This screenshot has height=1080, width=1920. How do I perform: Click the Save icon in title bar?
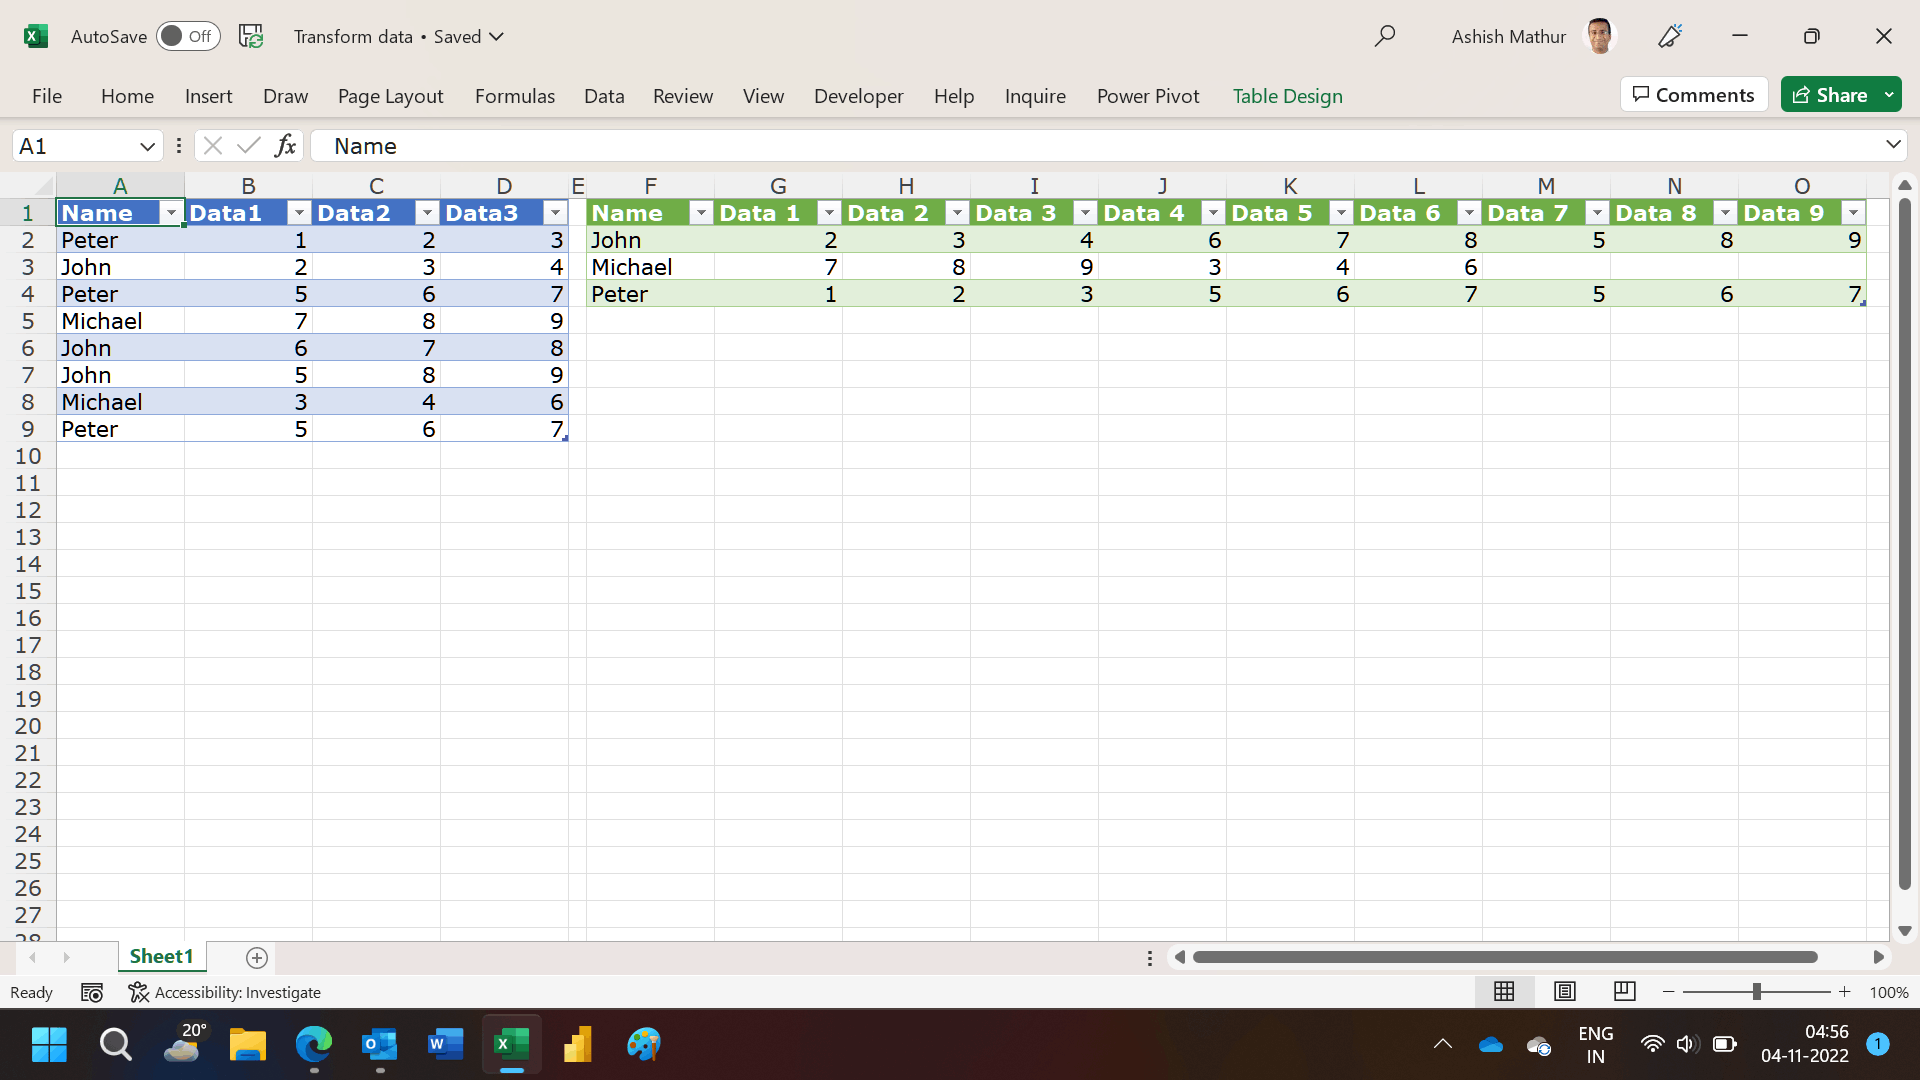[x=251, y=36]
